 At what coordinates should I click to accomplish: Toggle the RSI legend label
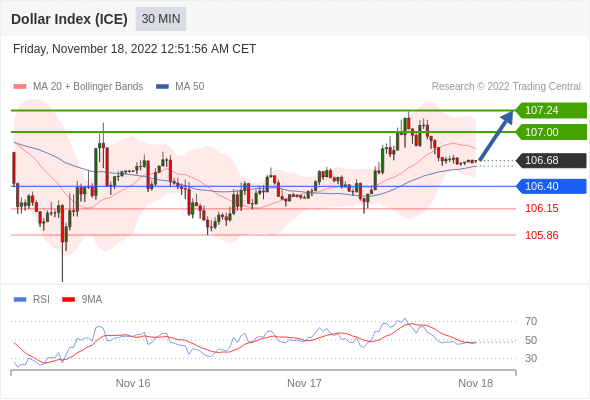[x=41, y=300]
